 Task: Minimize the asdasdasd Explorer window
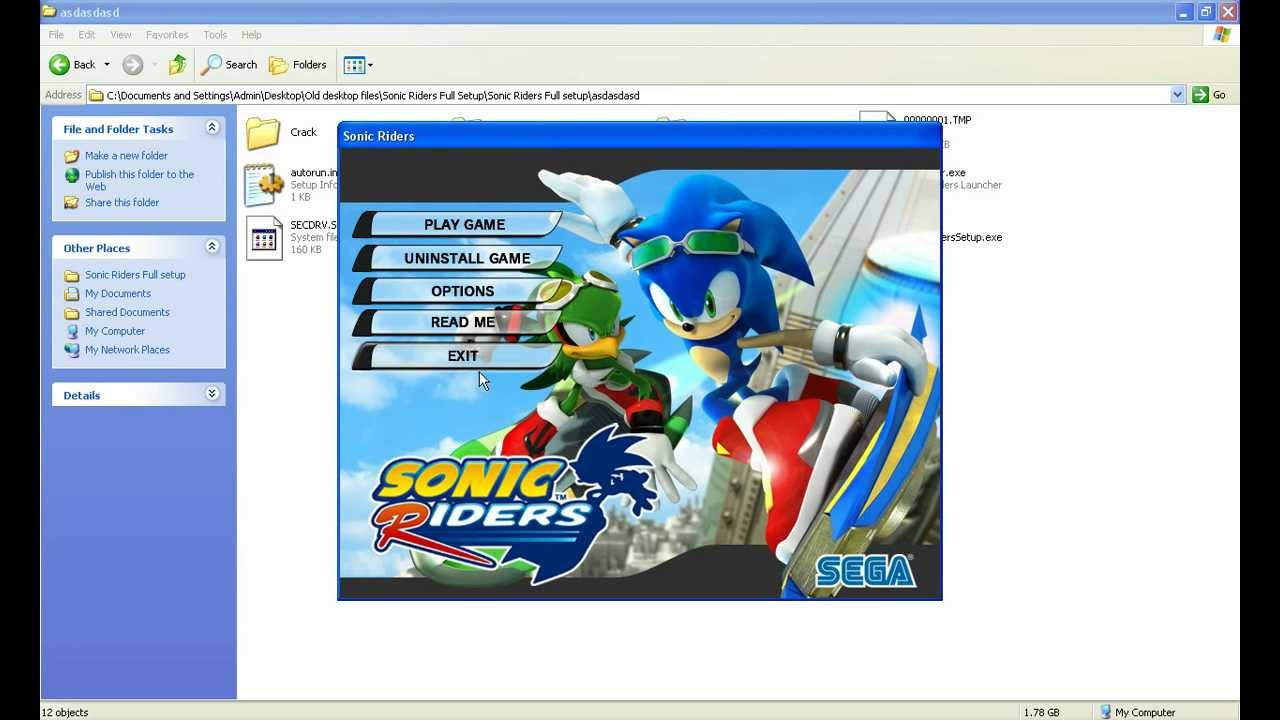(x=1184, y=12)
